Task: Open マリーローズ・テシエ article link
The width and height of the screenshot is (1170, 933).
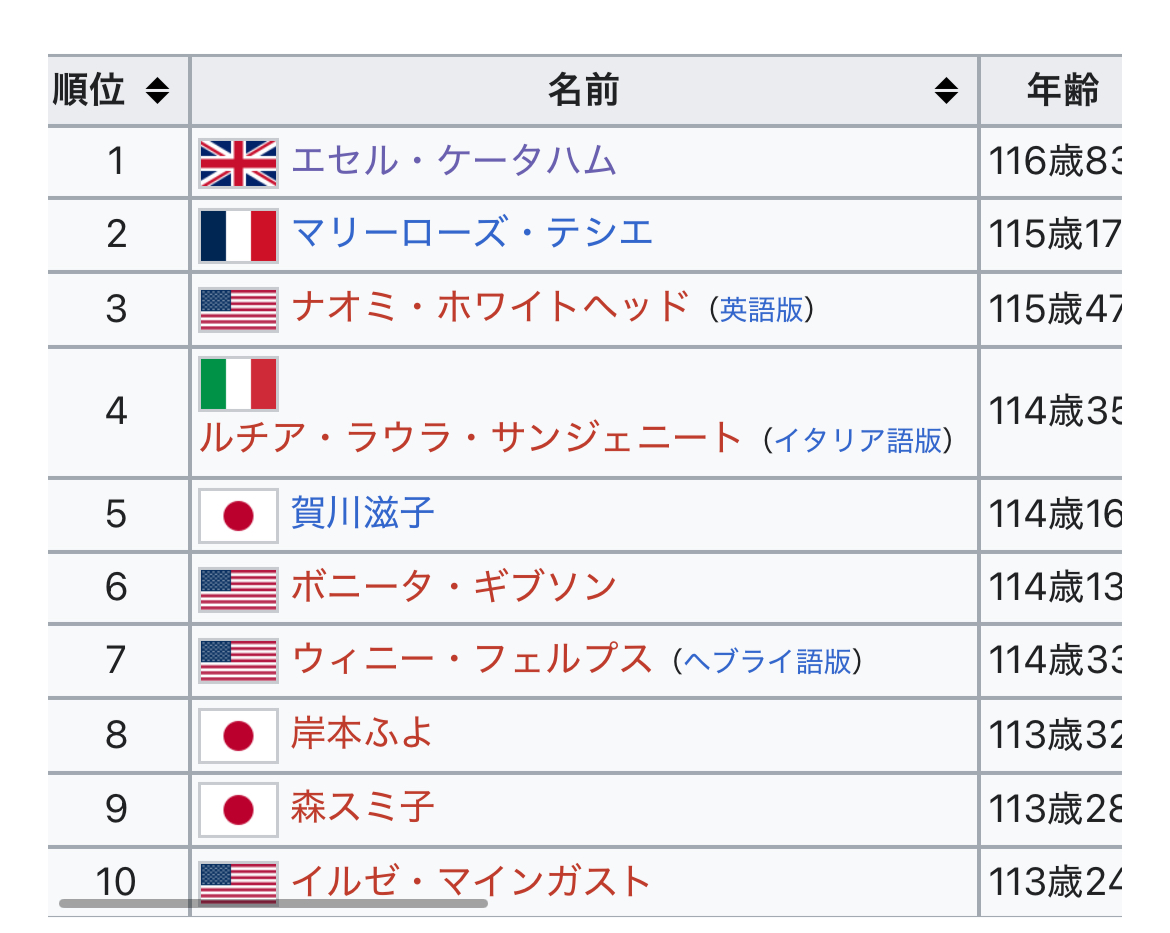Action: [472, 234]
